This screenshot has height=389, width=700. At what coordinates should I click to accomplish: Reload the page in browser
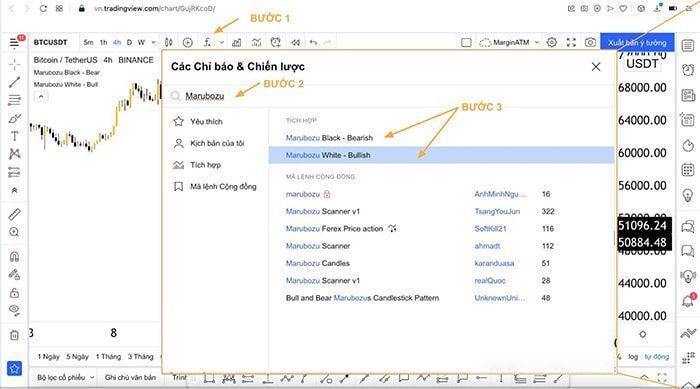[x=43, y=8]
